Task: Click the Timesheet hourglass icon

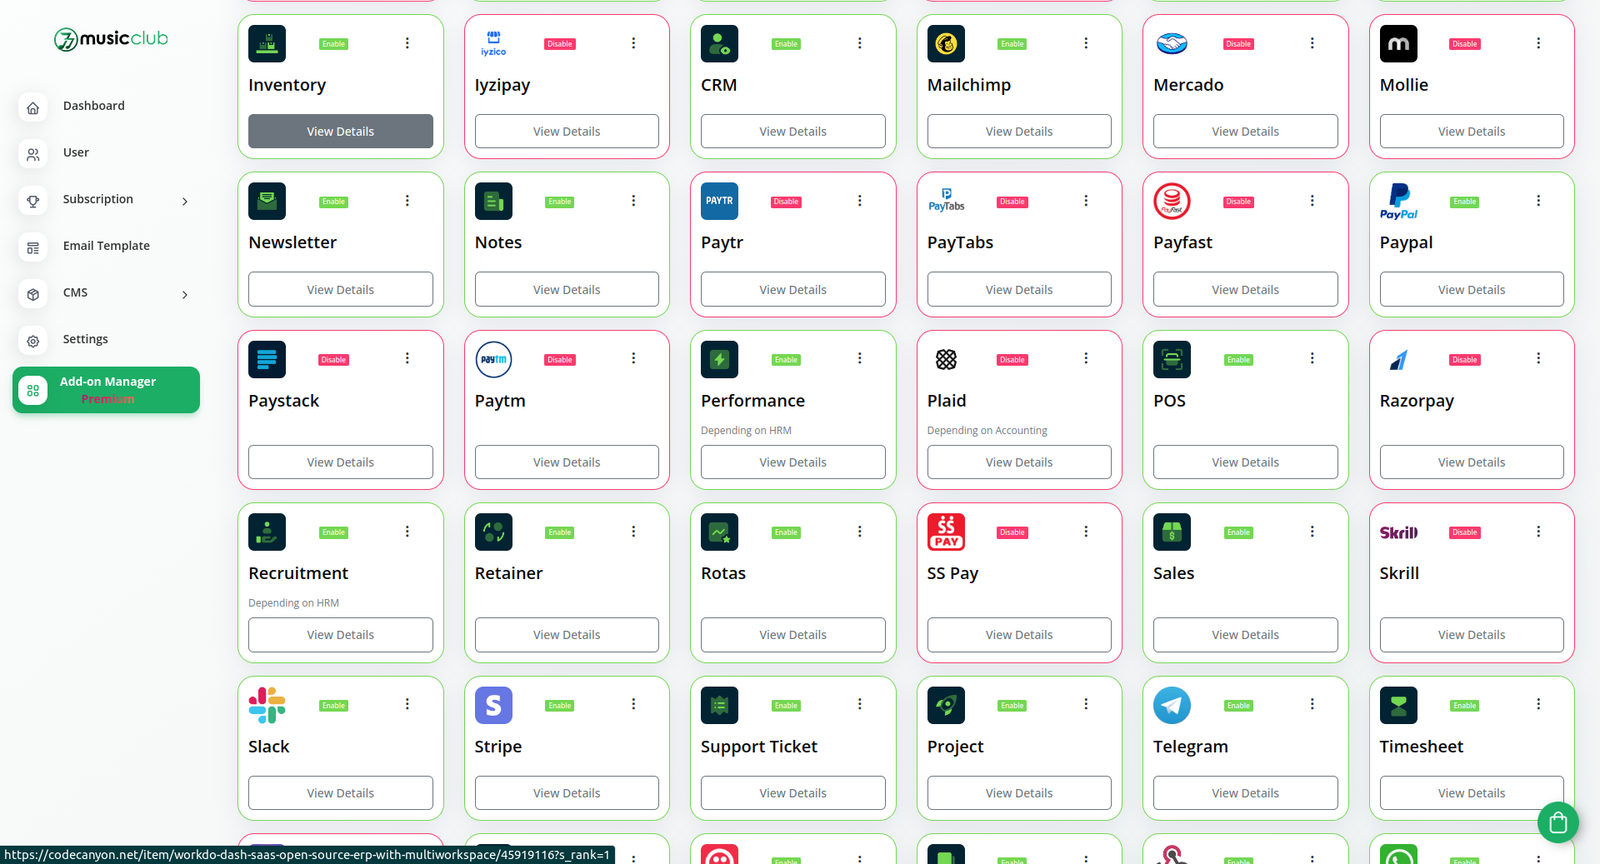Action: [x=1398, y=705]
